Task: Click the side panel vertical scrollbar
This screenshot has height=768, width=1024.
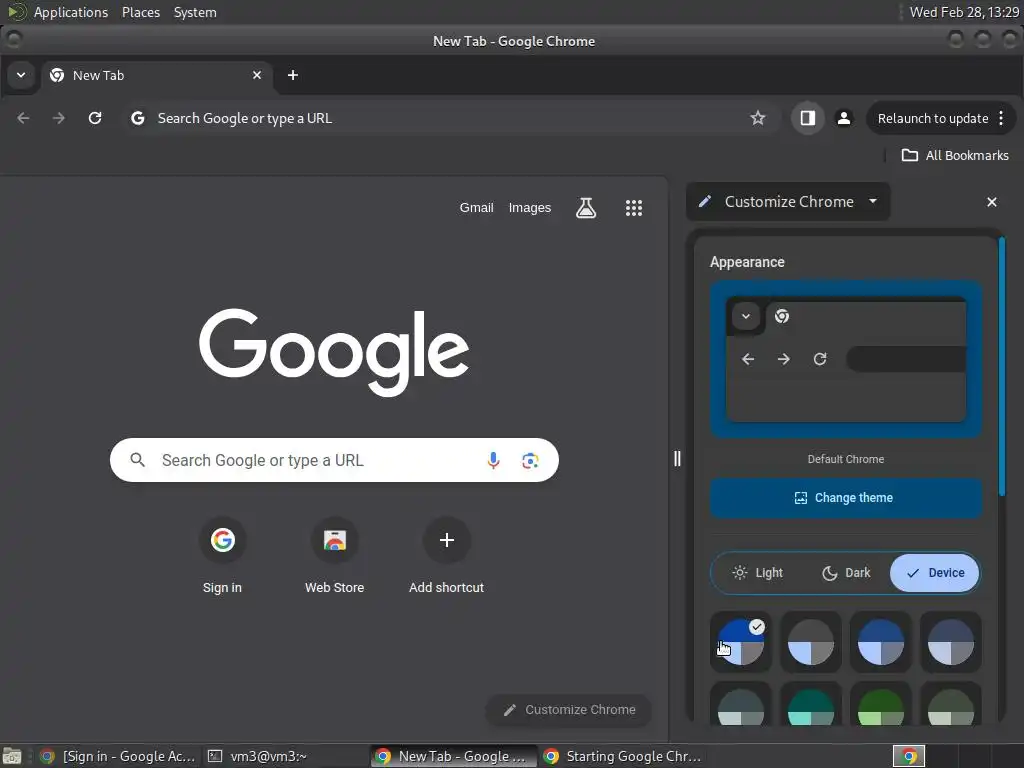Action: click(x=1002, y=367)
